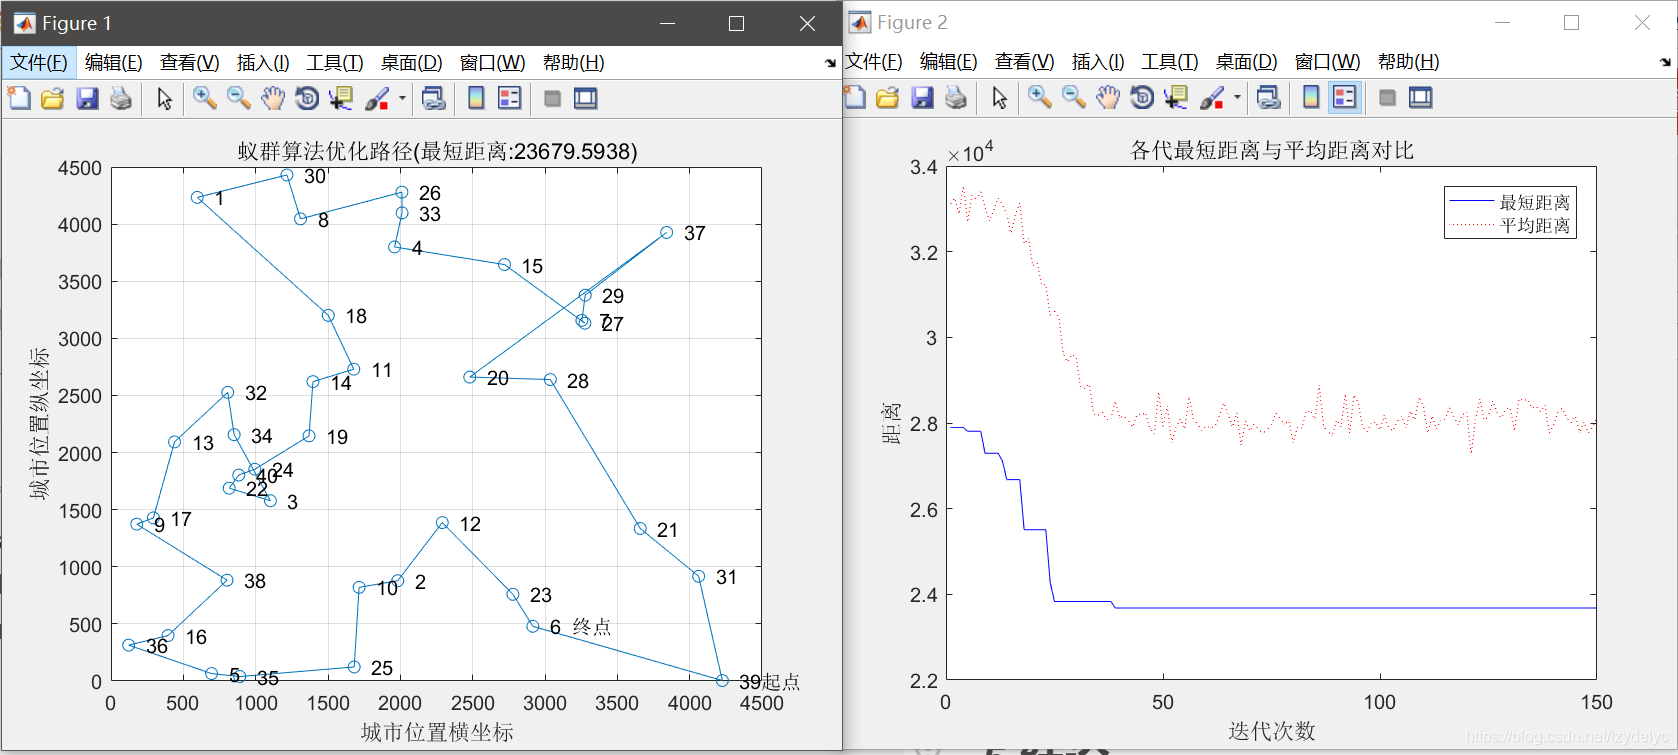Click Open File icon in Figure 1 toolbar
Image resolution: width=1678 pixels, height=755 pixels.
53,98
